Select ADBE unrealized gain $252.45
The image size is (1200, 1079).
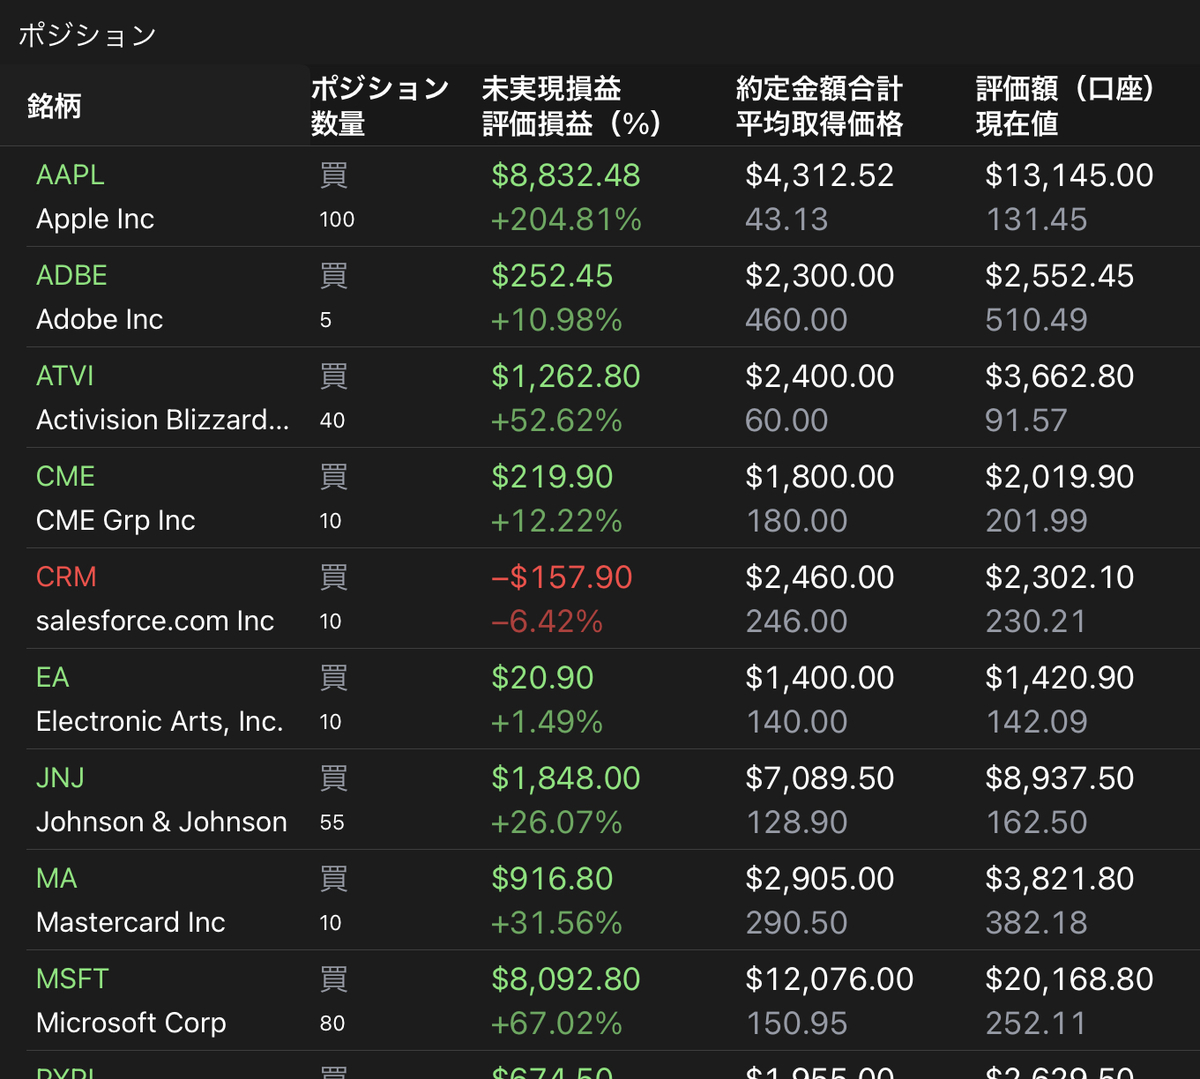tap(552, 276)
